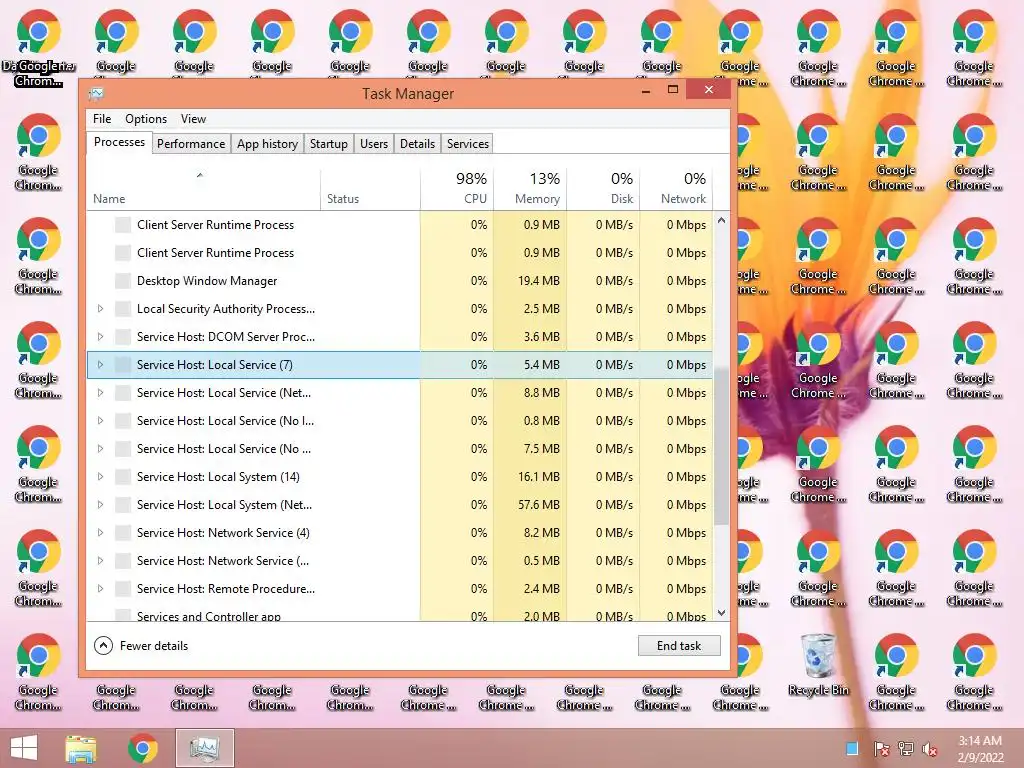Click the Service Host: Local Service (7) icon
This screenshot has height=768, width=1024.
click(123, 365)
